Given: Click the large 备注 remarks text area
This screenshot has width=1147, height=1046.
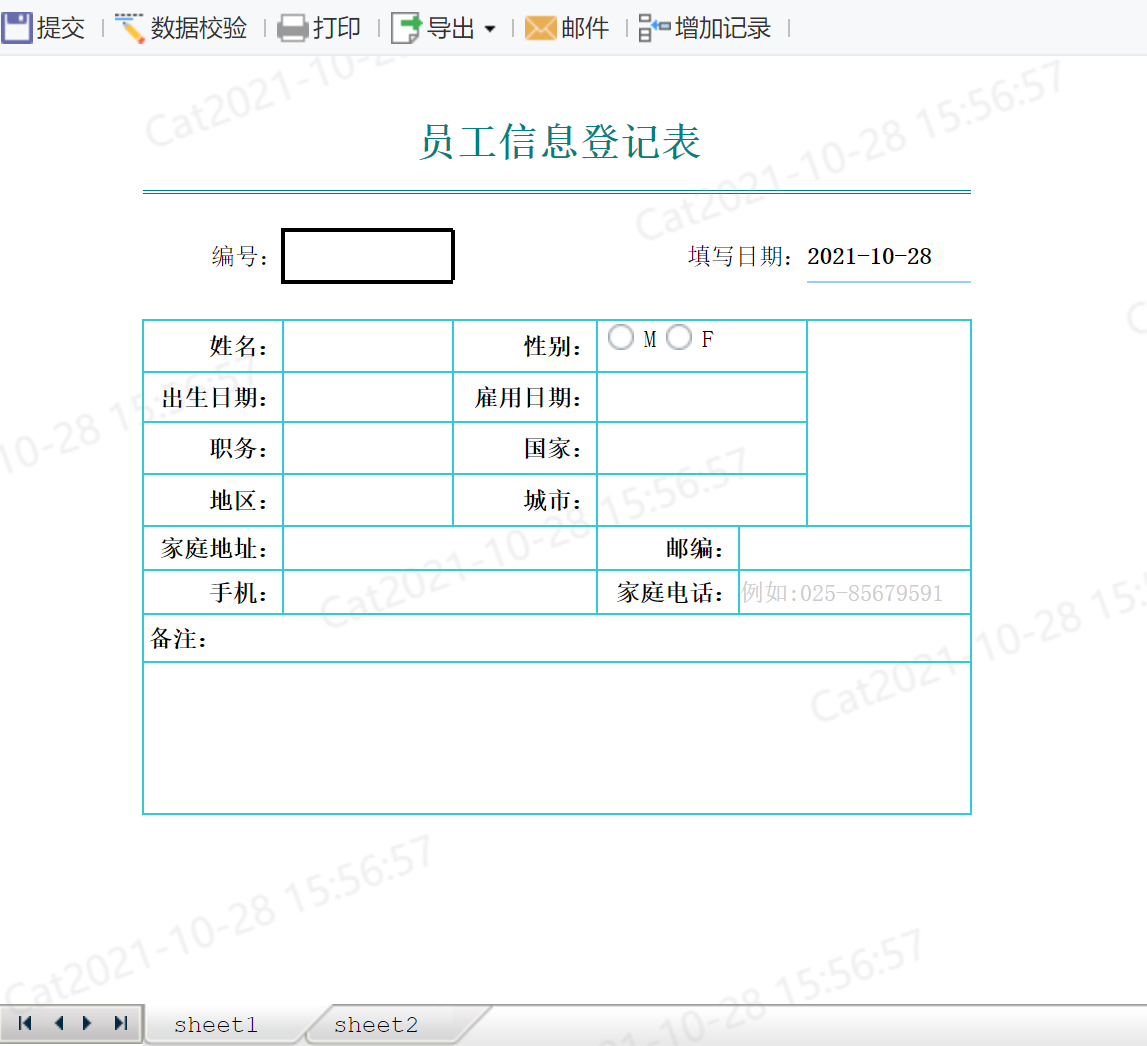Looking at the screenshot, I should coord(557,738).
